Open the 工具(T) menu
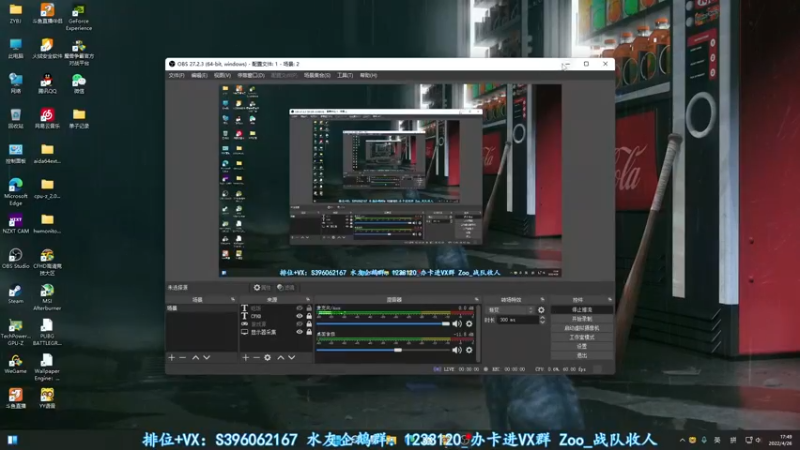Image resolution: width=800 pixels, height=450 pixels. 345,76
